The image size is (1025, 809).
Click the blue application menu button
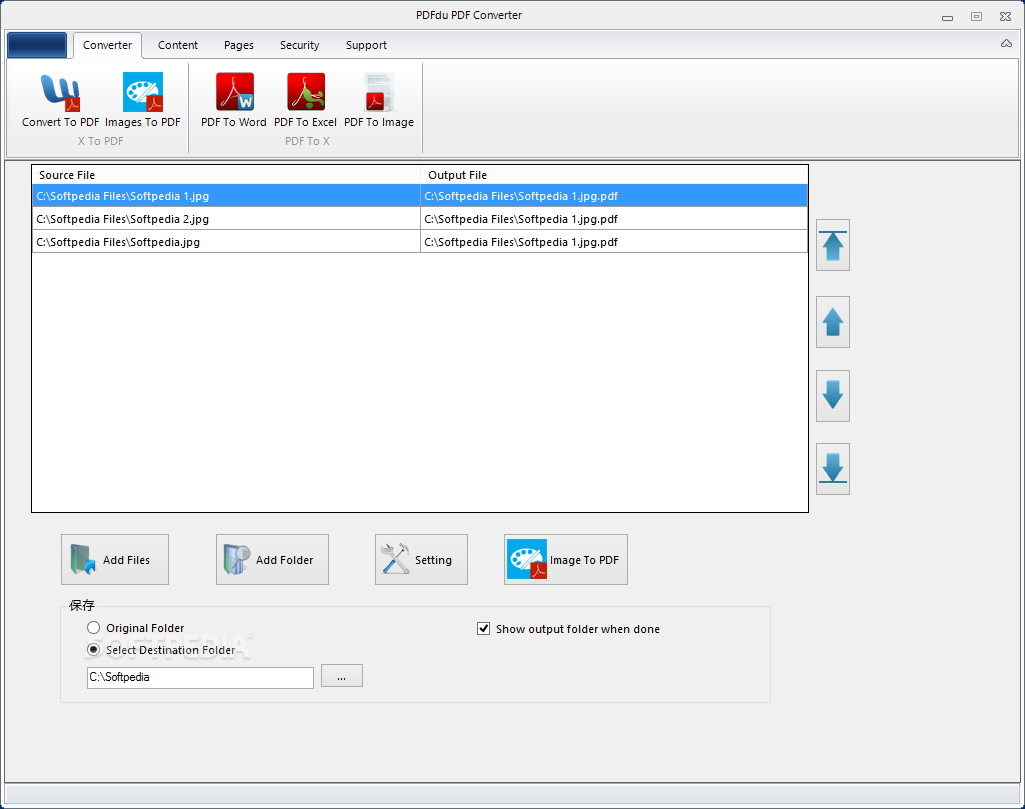(37, 45)
